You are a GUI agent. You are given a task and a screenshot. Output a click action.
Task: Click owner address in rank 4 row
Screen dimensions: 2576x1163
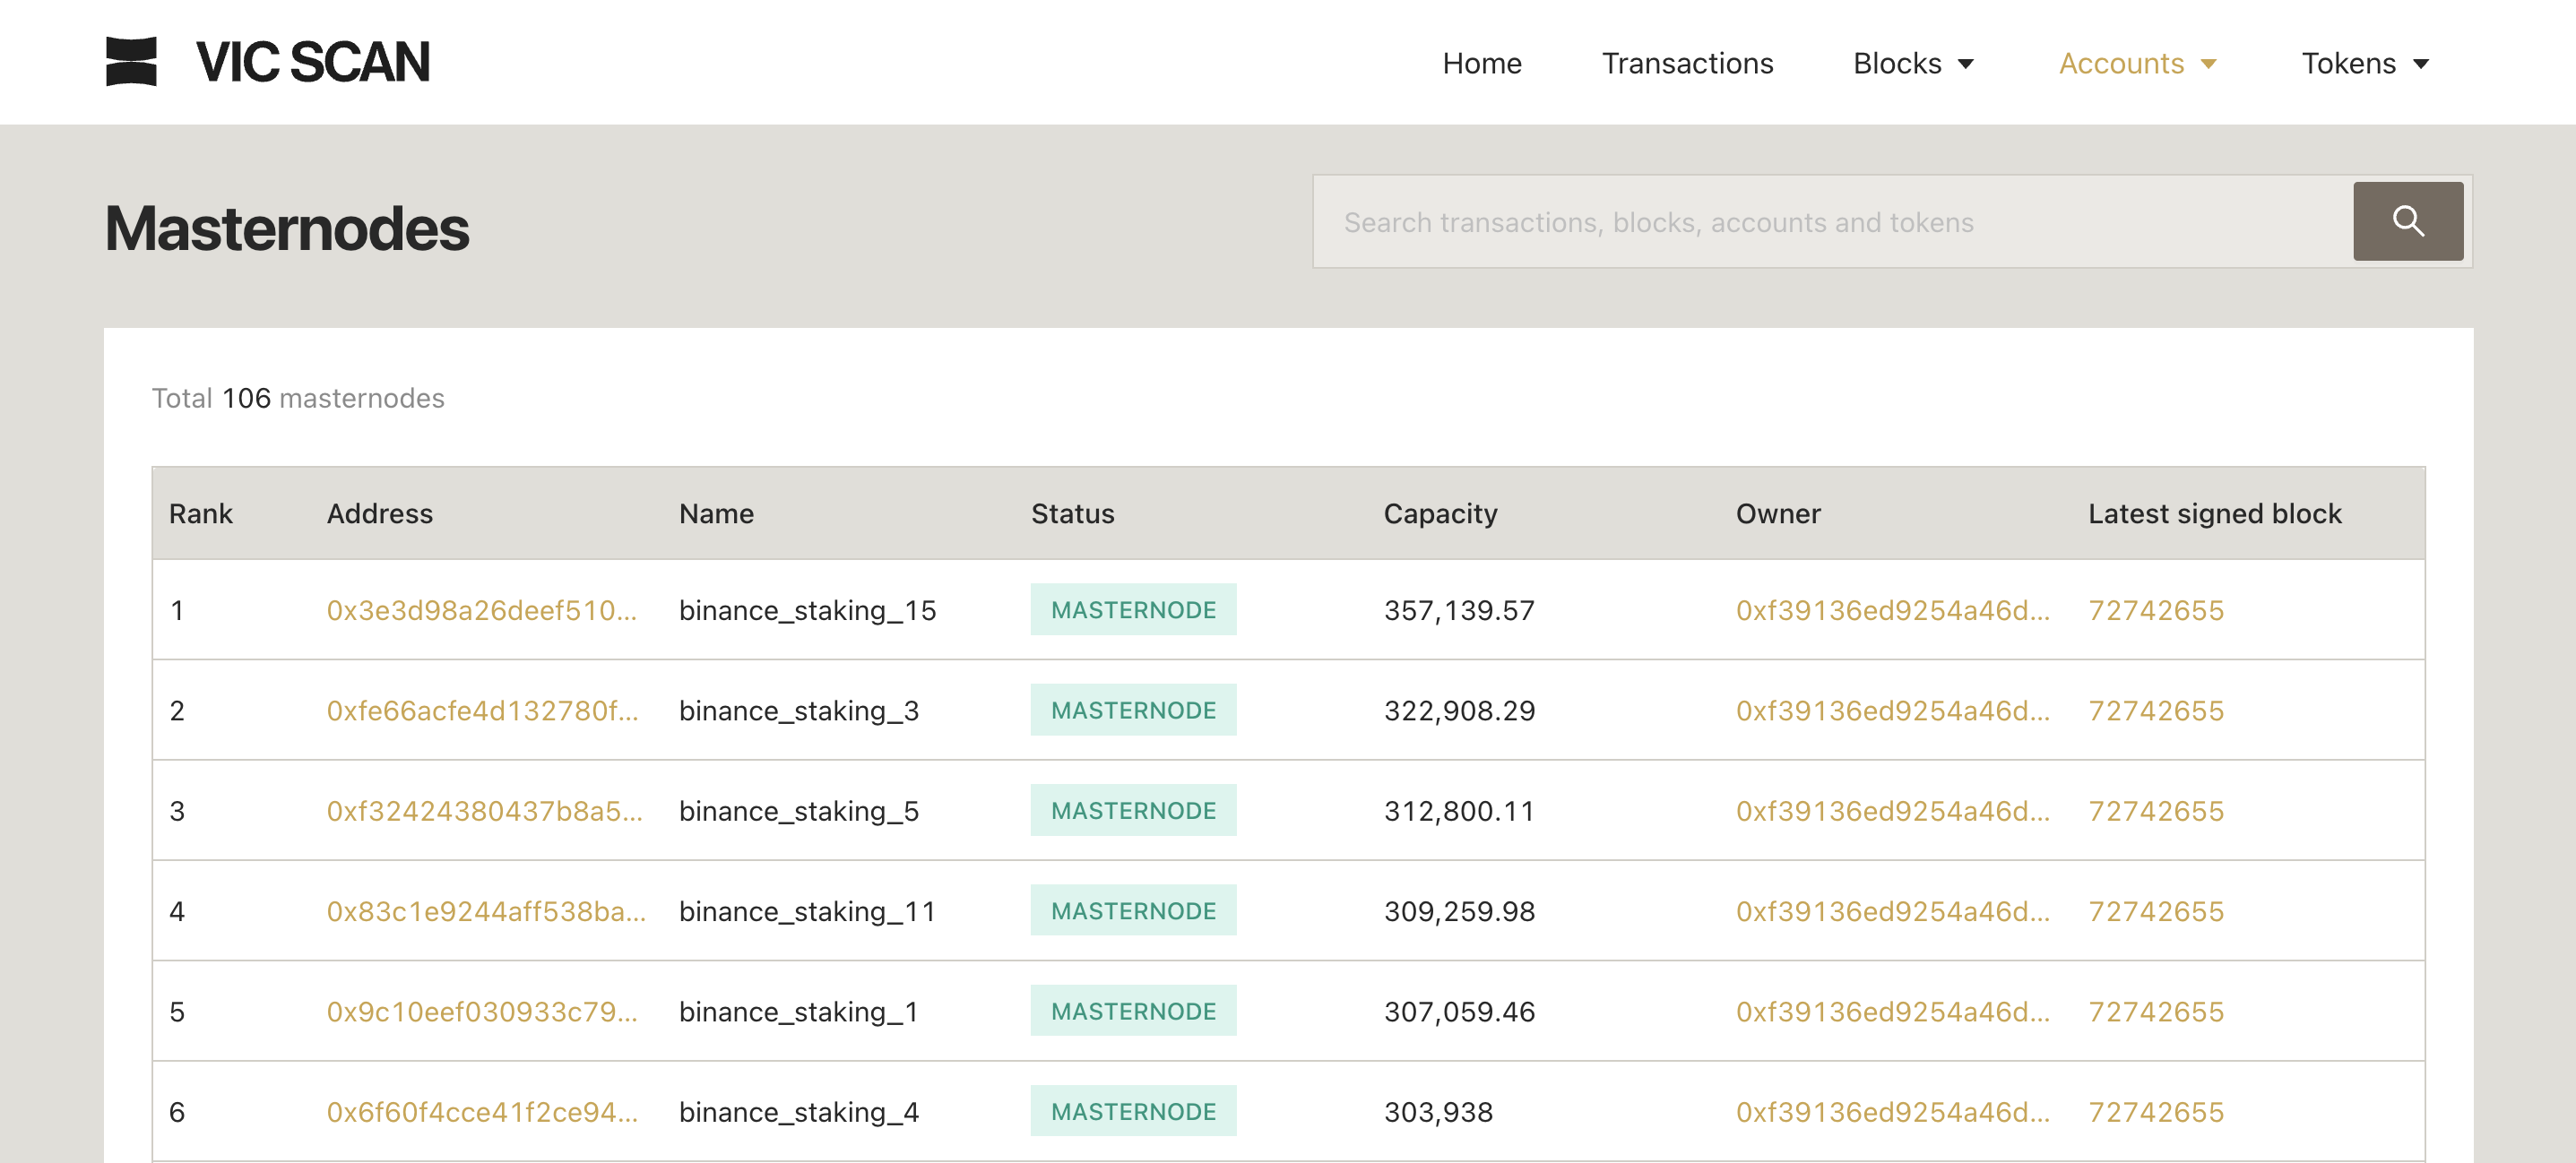1892,911
